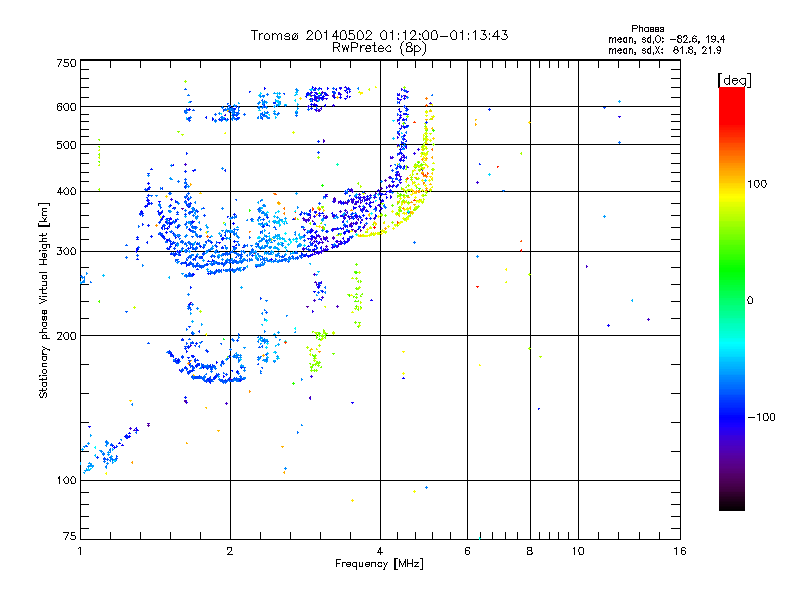The height and width of the screenshot is (600, 800).
Task: Select the 'mean, sd,X: 81.8, 21.9' line
Action: point(664,51)
